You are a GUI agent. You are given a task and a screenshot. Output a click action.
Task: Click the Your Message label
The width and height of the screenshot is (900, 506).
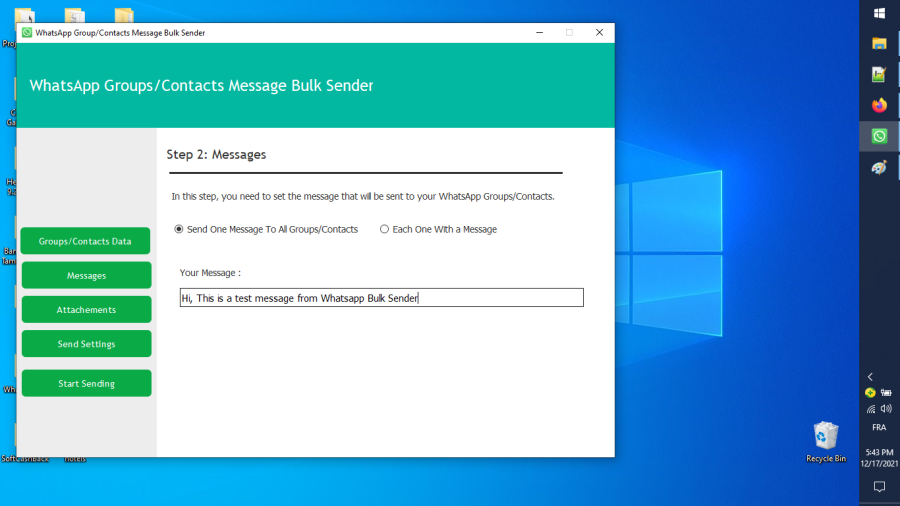(x=210, y=273)
